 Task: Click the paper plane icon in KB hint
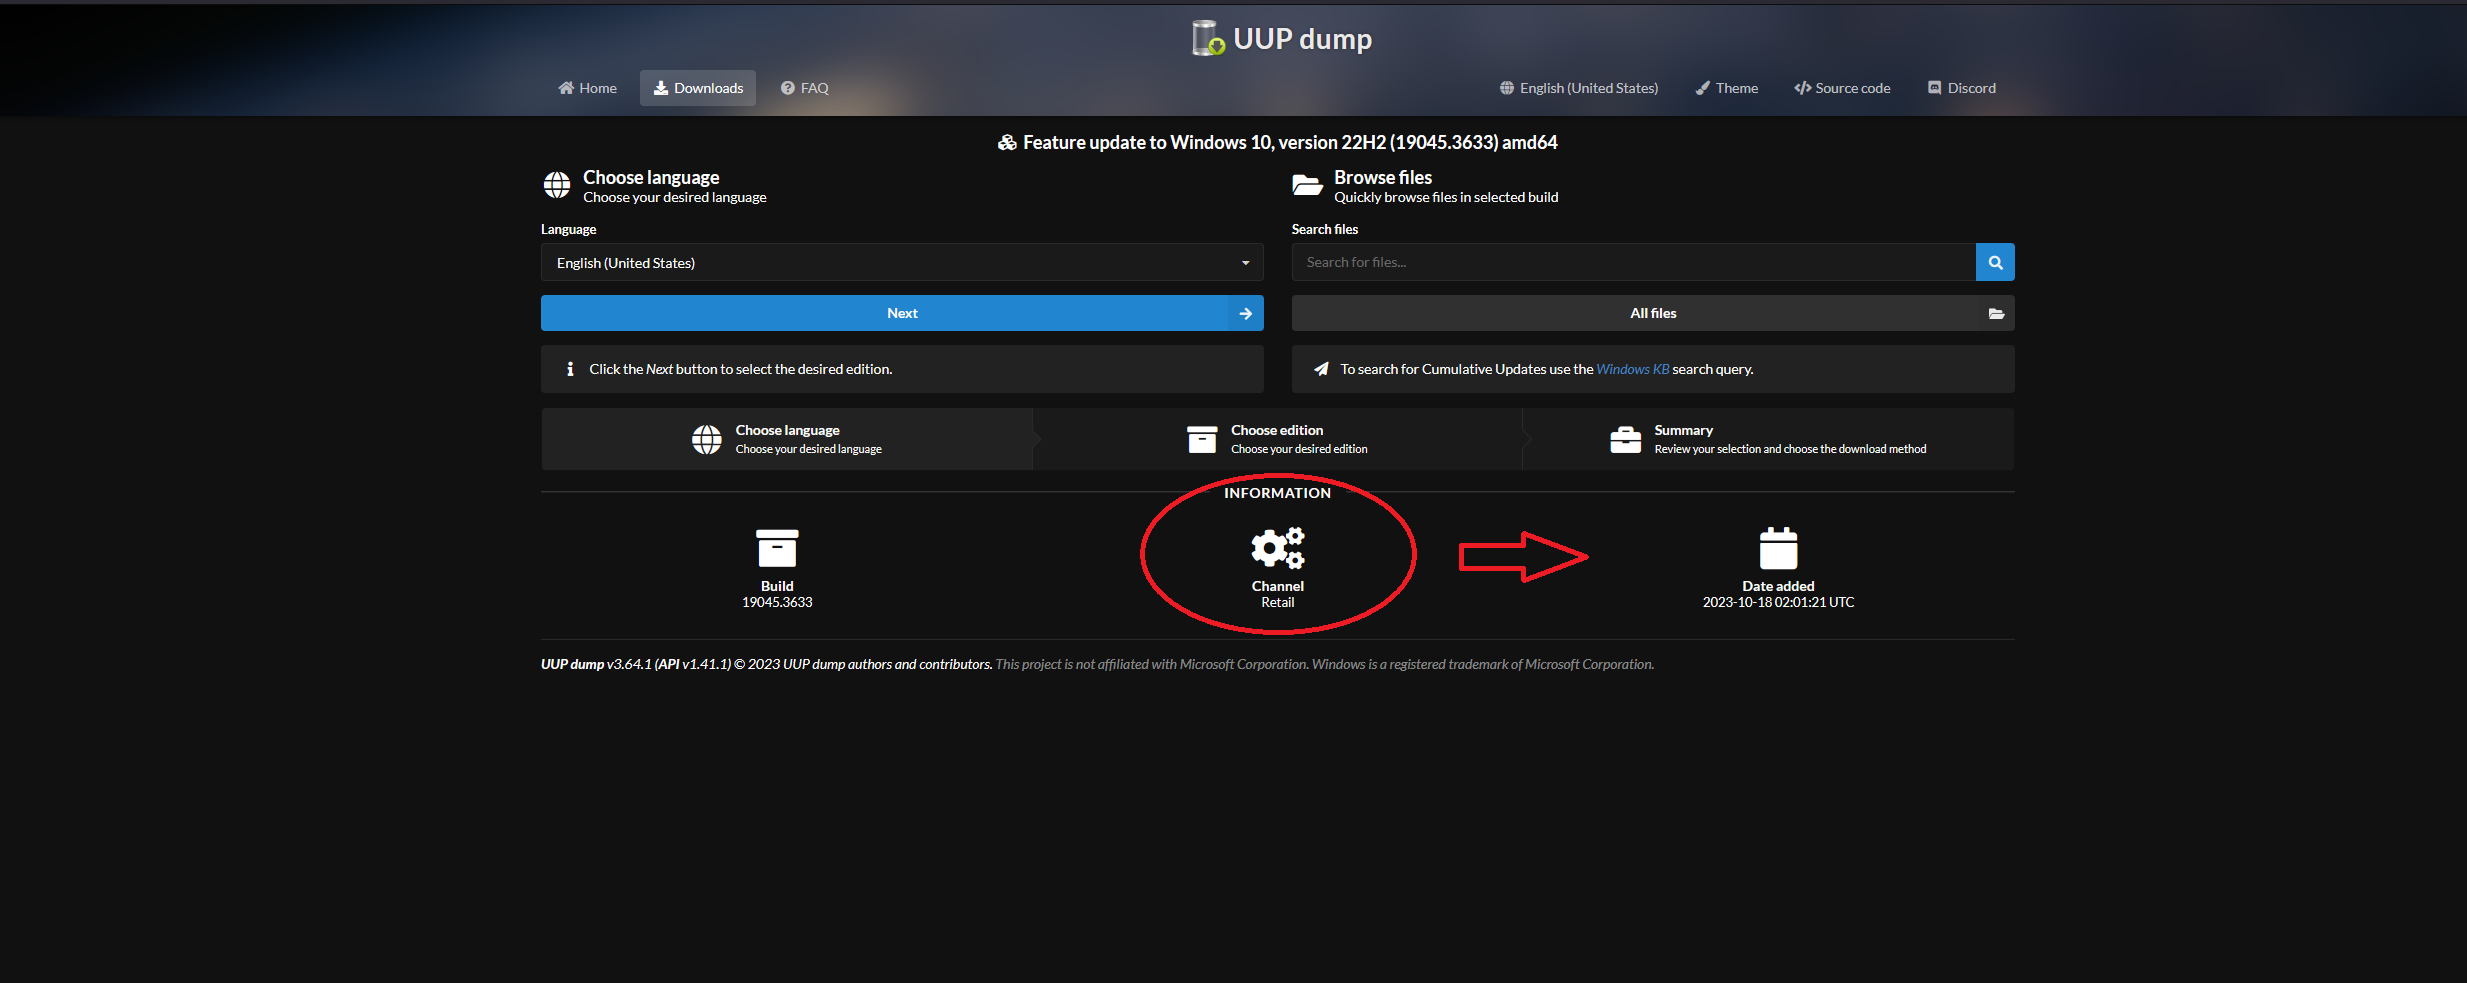[1321, 369]
